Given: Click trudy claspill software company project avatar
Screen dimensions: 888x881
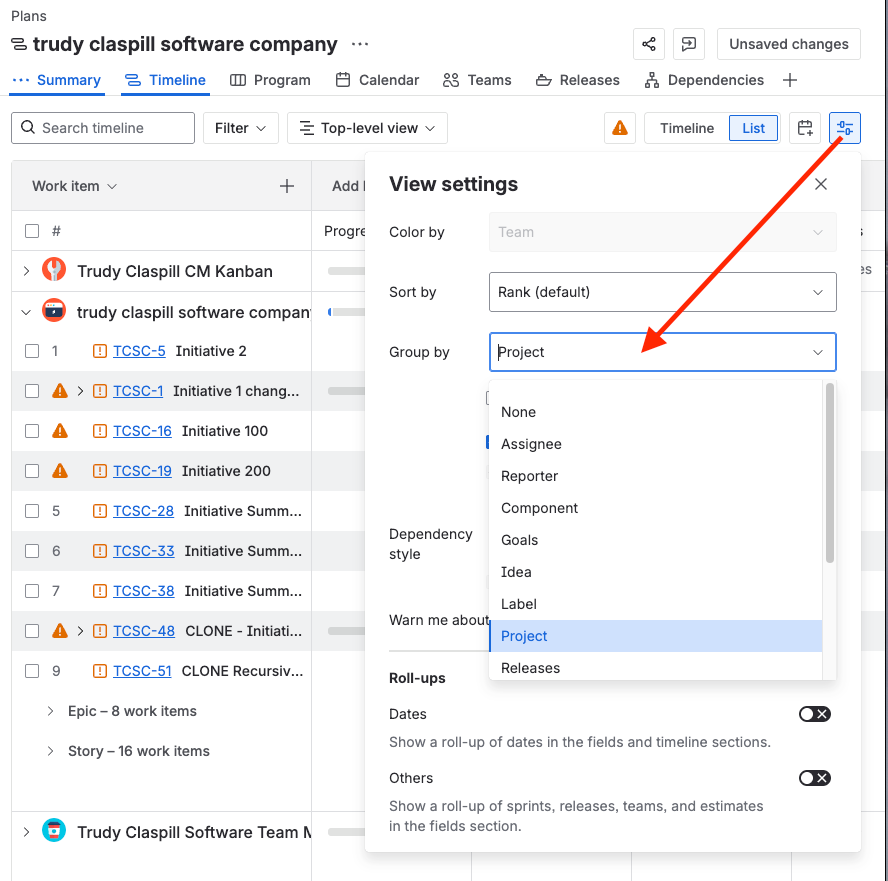Looking at the screenshot, I should [x=54, y=310].
